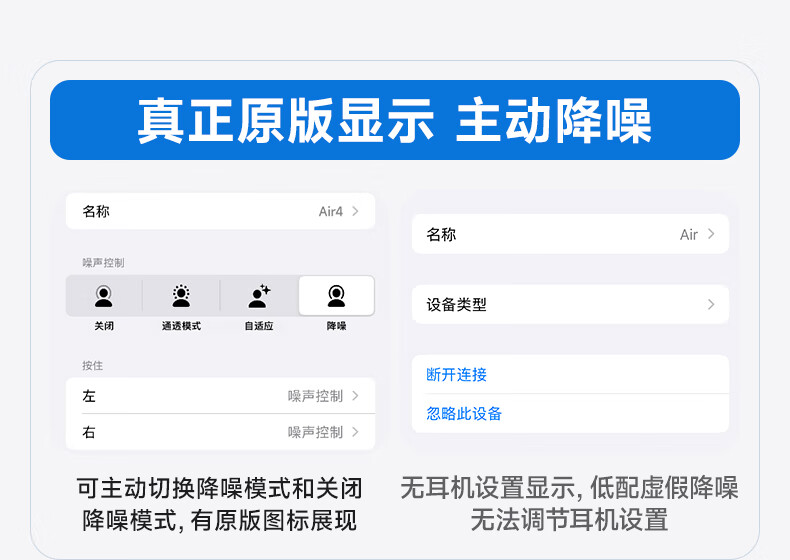Image resolution: width=790 pixels, height=560 pixels.
Task: Click the 可主动切换降噪模式和关闭 caption
Action: [x=220, y=488]
